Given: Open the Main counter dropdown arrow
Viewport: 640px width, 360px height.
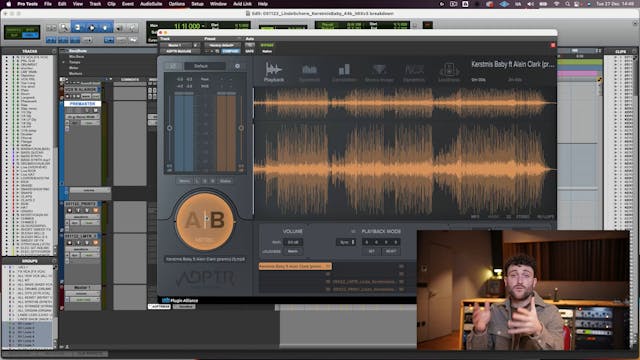Looking at the screenshot, I should click(203, 26).
